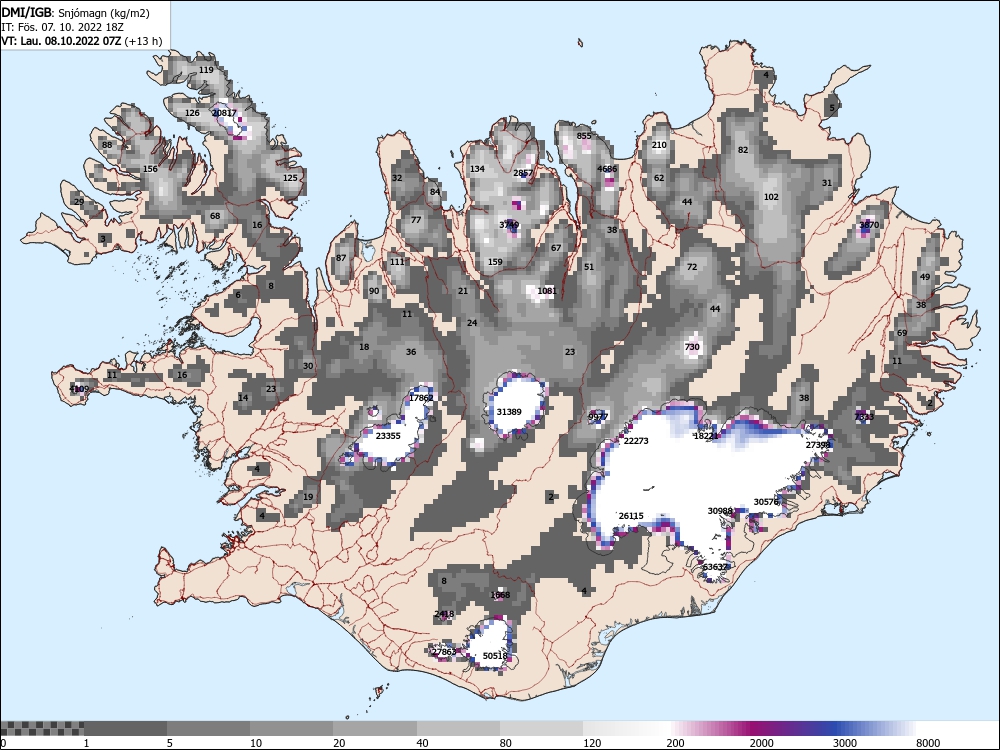Click snow value '855' in the north
Image resolution: width=1000 pixels, height=750 pixels.
pos(584,136)
